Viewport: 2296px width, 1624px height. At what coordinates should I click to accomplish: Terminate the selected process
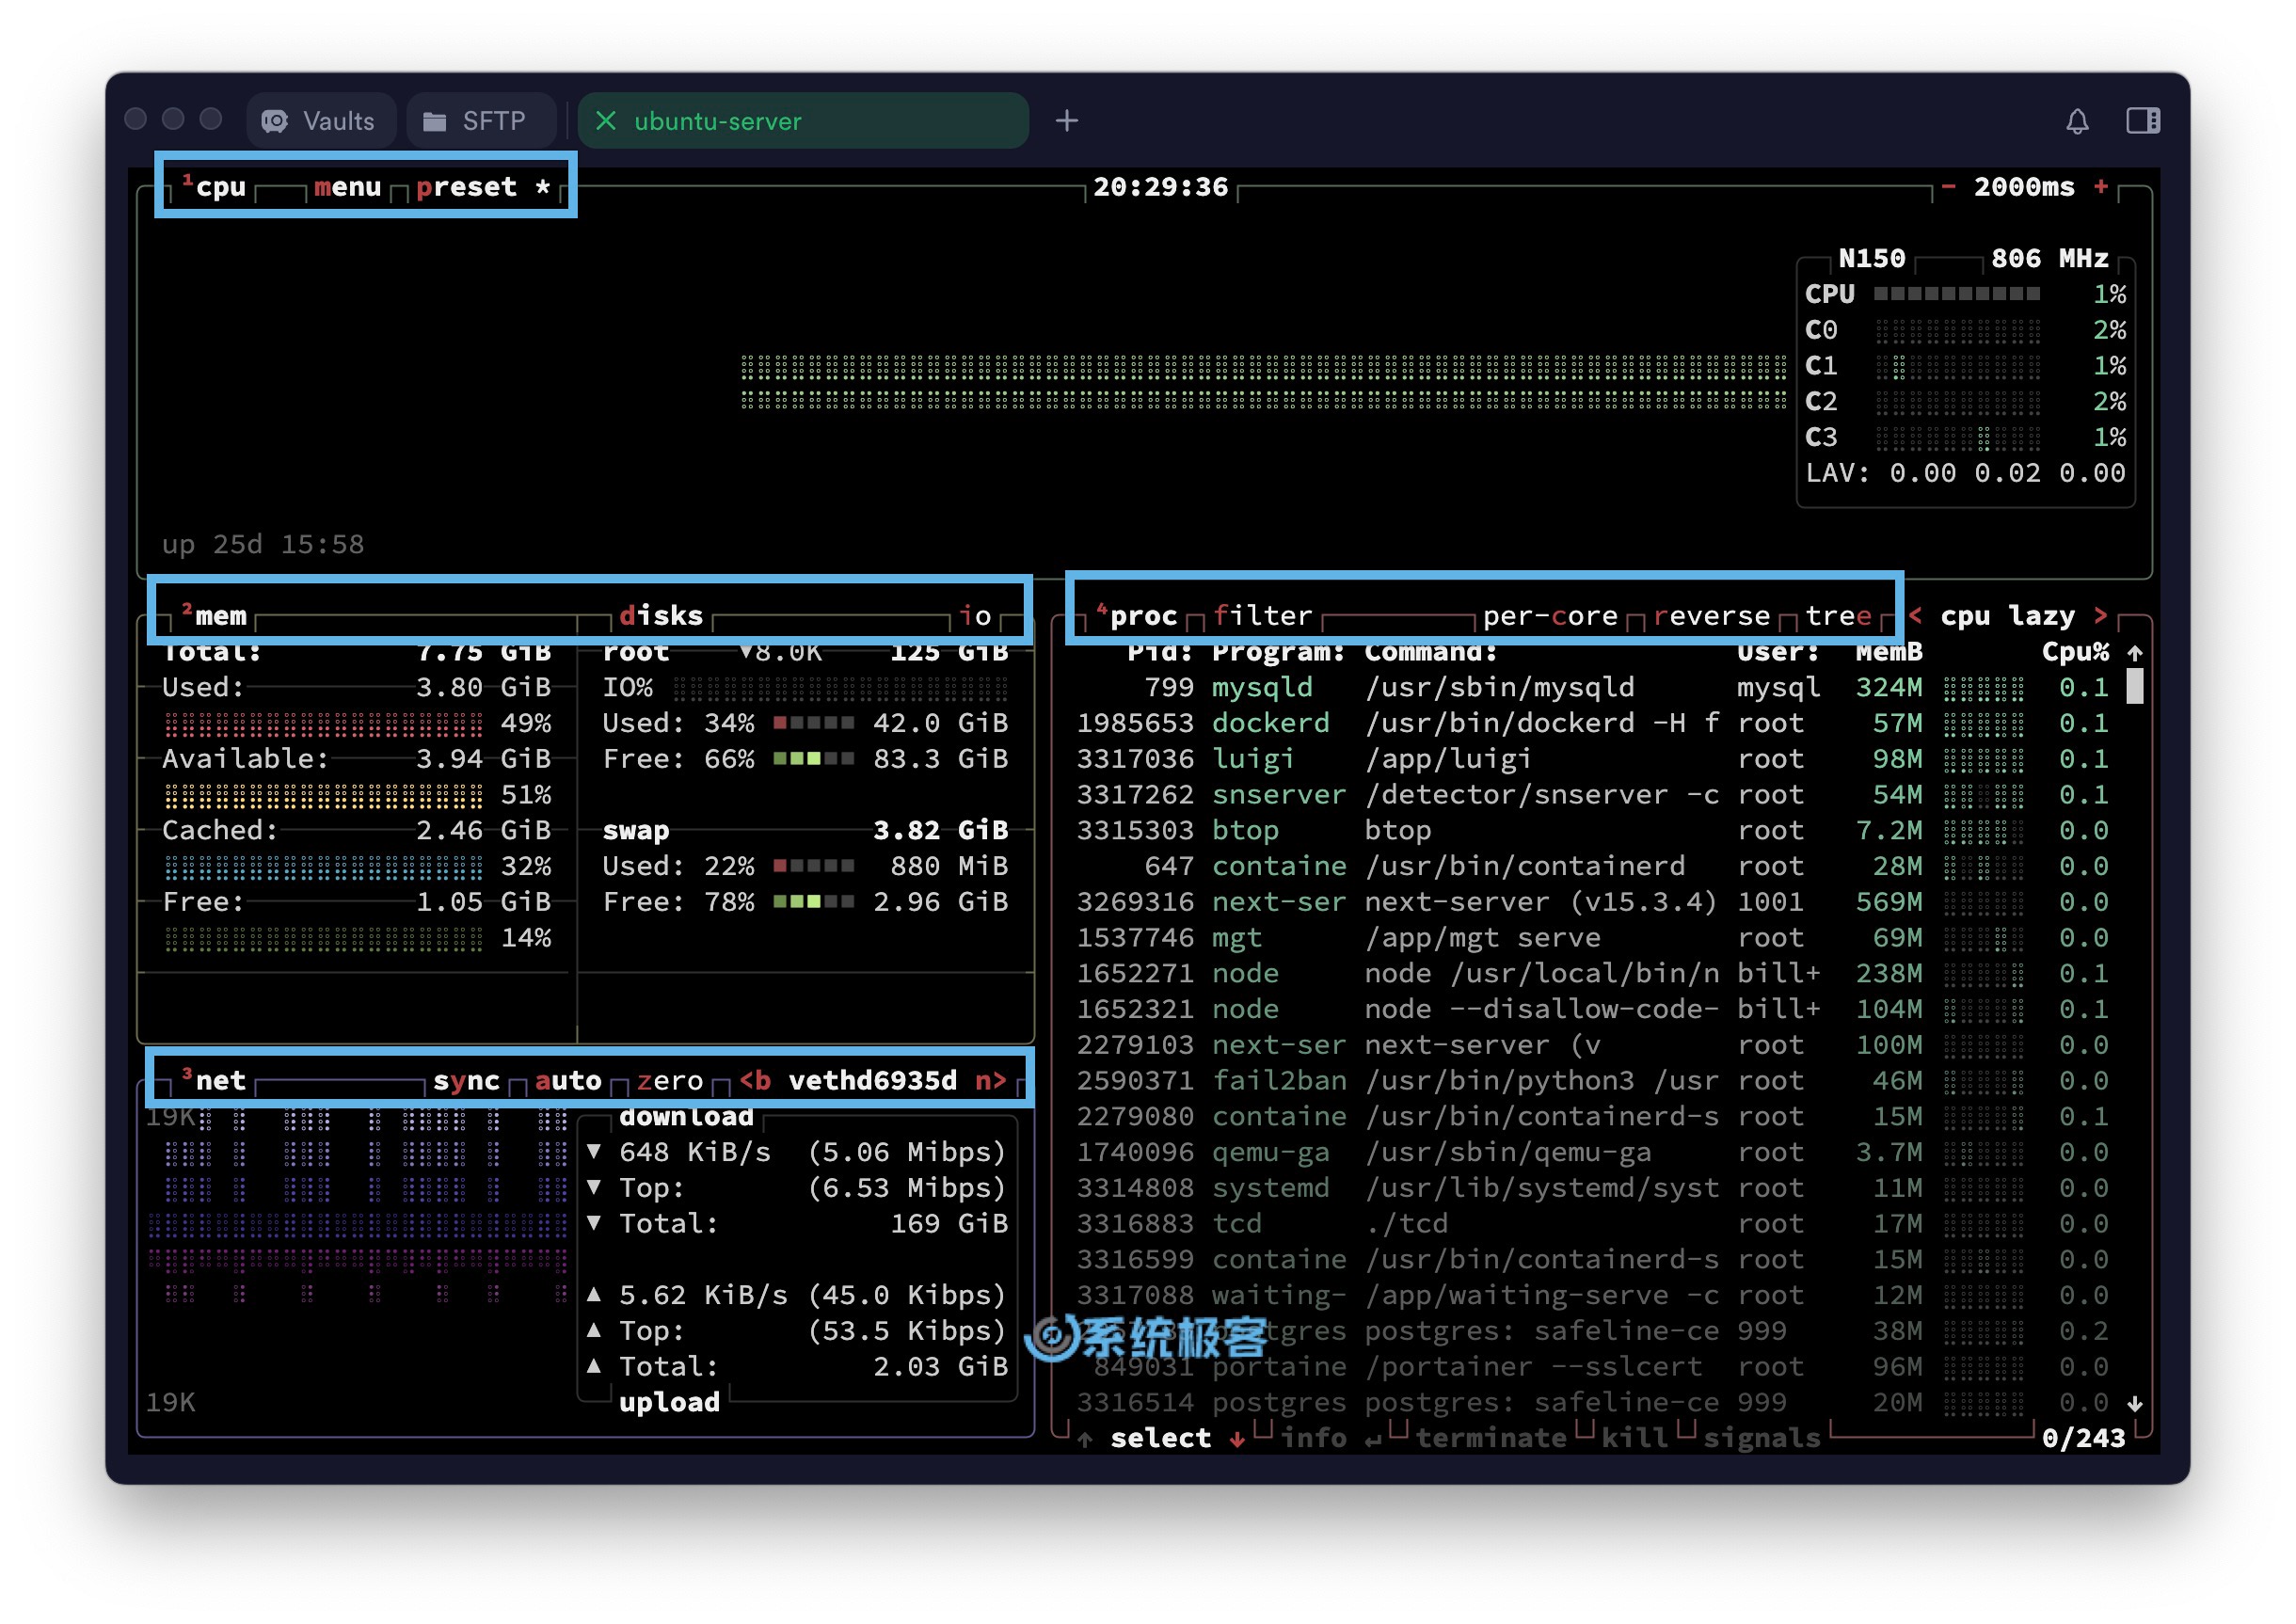point(1491,1437)
